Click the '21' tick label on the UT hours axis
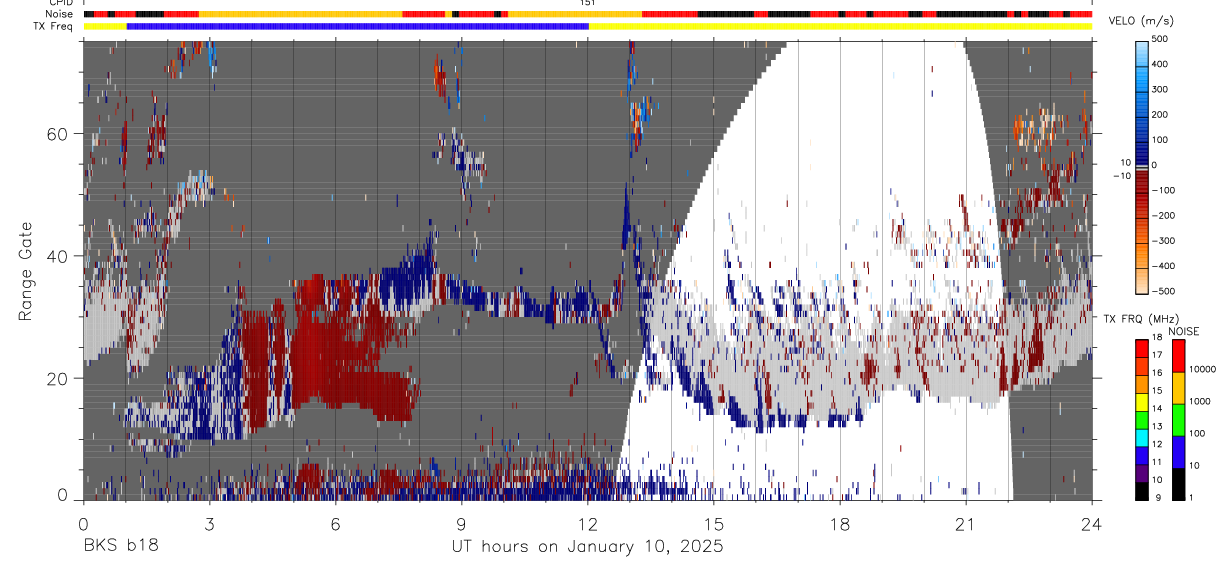Screen dimensions: 1228x567 (x=966, y=523)
